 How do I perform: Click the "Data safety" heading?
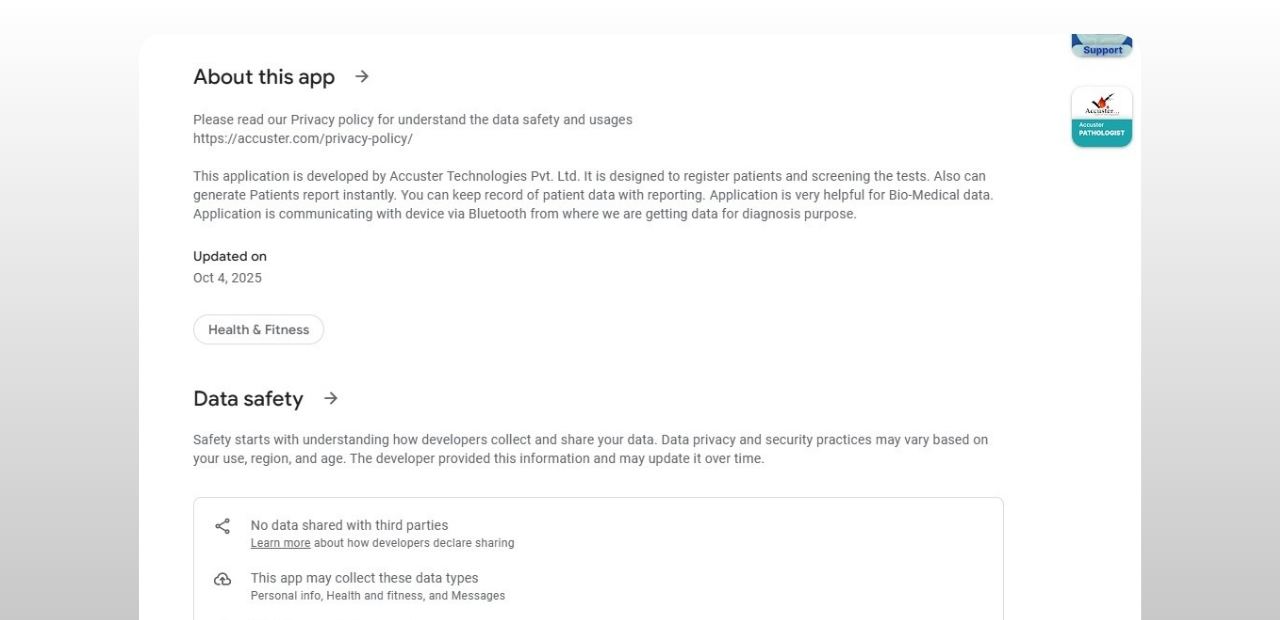[x=248, y=398]
